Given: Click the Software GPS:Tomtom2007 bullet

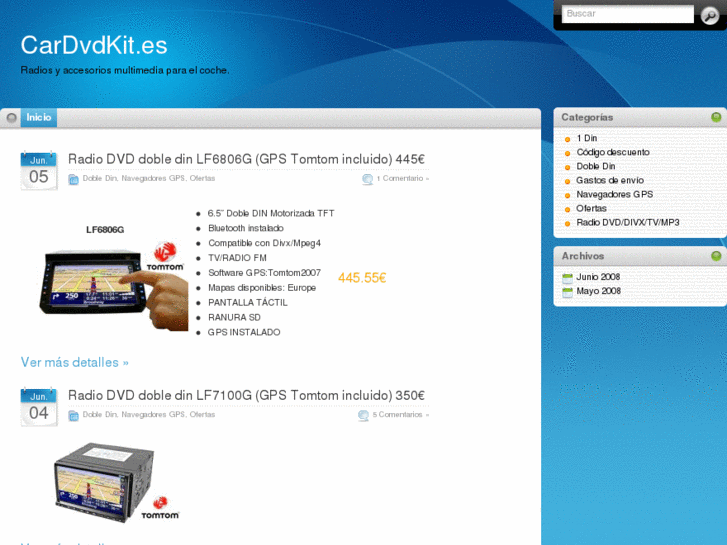Looking at the screenshot, I should click(x=264, y=273).
